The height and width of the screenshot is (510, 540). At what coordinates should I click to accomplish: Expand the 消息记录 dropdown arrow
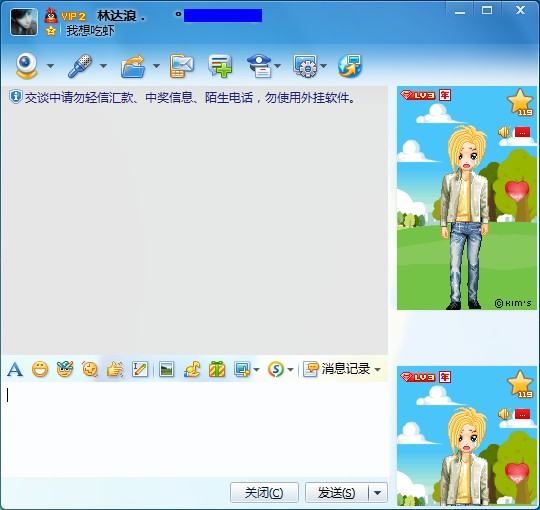377,370
